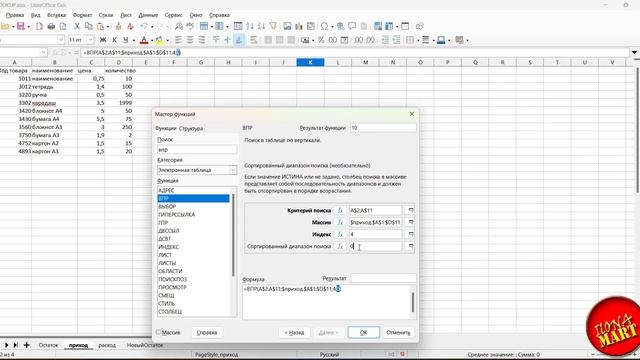
Task: Click the Save document icon
Action: tap(20, 27)
